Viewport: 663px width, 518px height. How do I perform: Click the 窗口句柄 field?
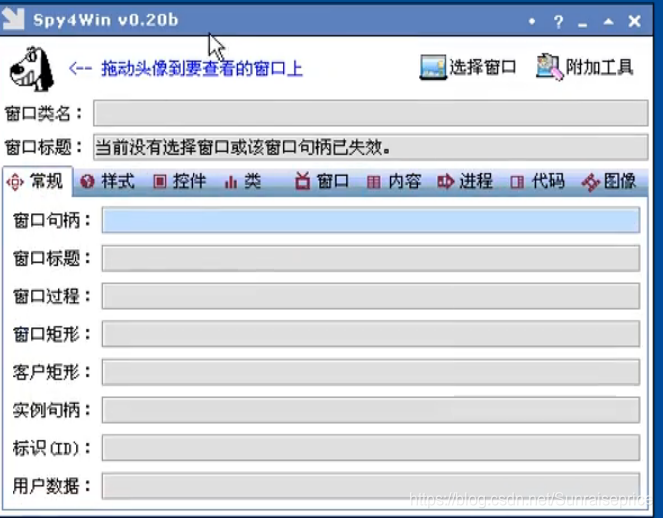371,220
